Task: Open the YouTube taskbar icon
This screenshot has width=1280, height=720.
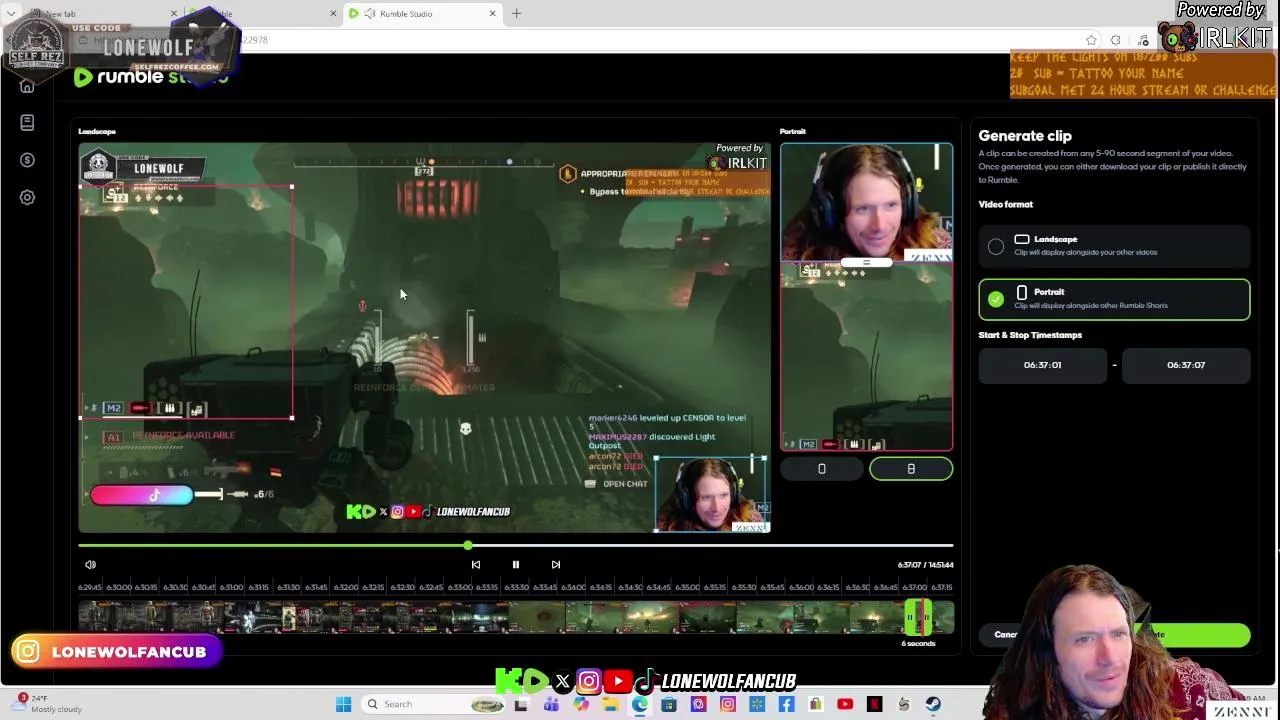Action: coord(845,705)
